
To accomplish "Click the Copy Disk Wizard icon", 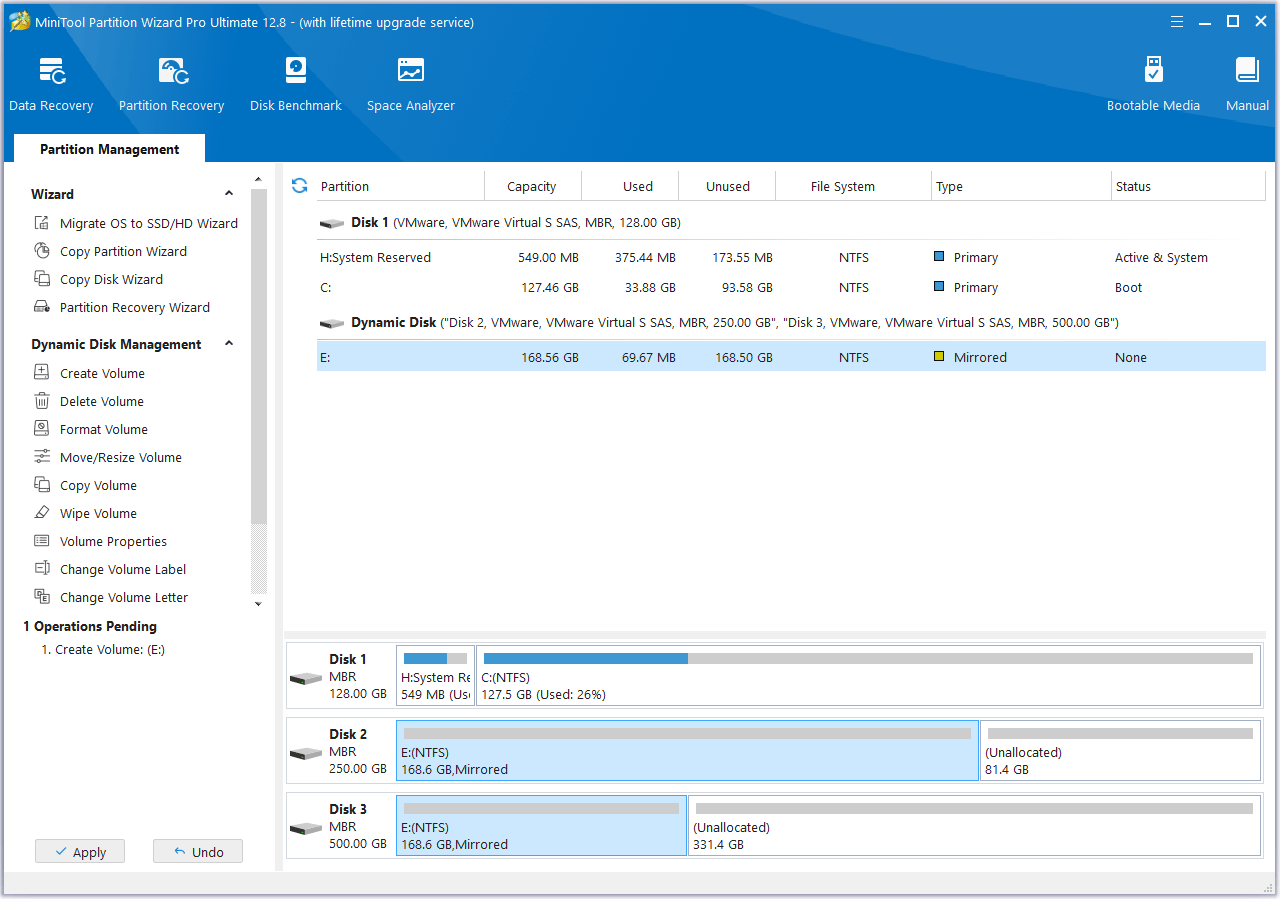I will pos(42,279).
